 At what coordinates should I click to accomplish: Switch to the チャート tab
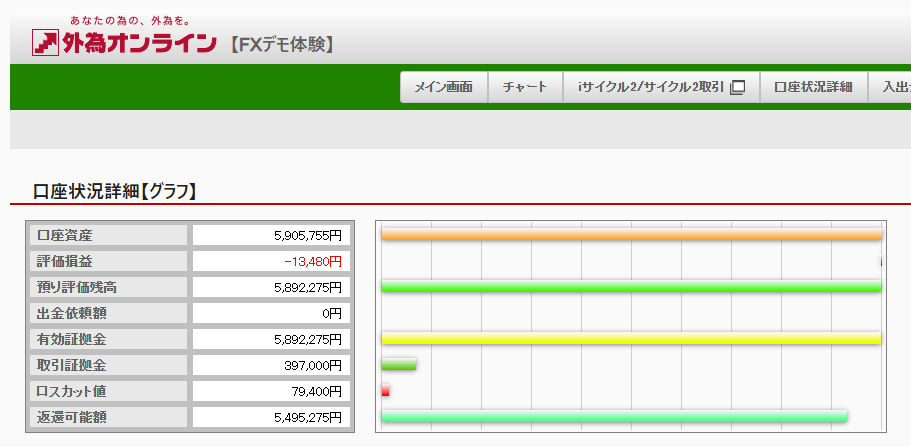click(x=525, y=87)
